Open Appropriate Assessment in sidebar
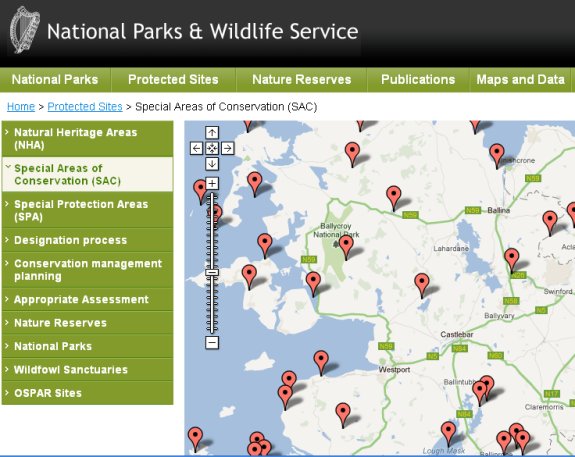Screen dimensions: 575x457 [x=87, y=300]
